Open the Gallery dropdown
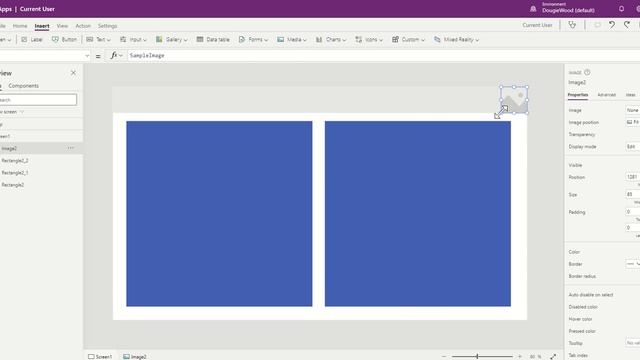 pyautogui.click(x=171, y=40)
